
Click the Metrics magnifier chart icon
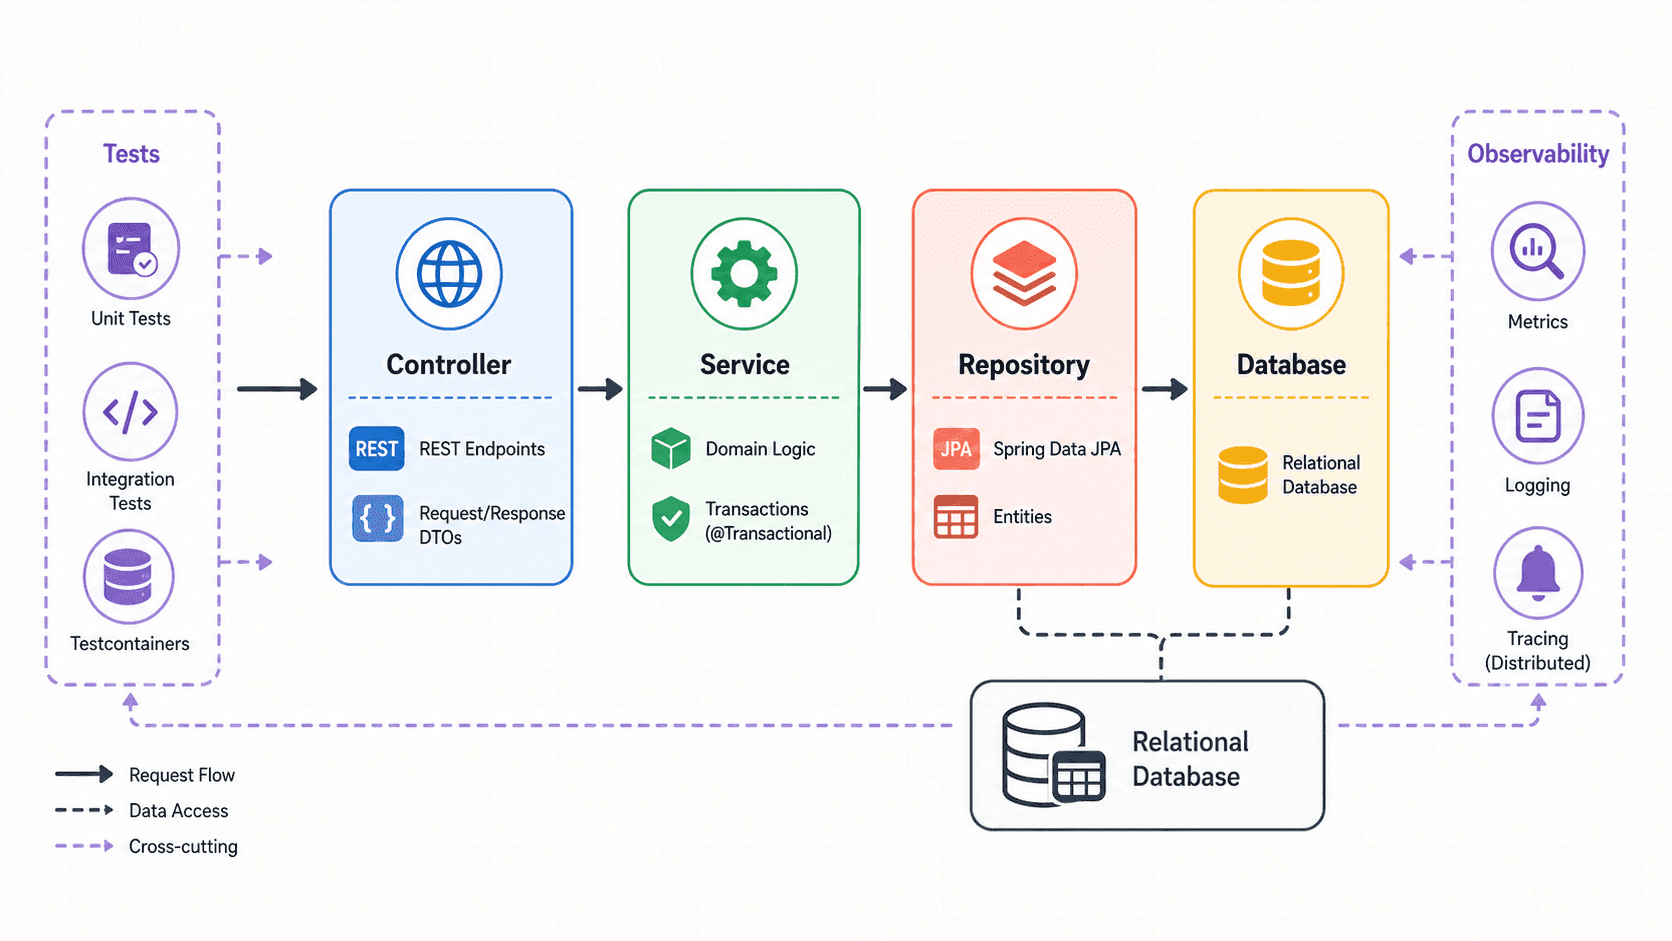pyautogui.click(x=1538, y=250)
